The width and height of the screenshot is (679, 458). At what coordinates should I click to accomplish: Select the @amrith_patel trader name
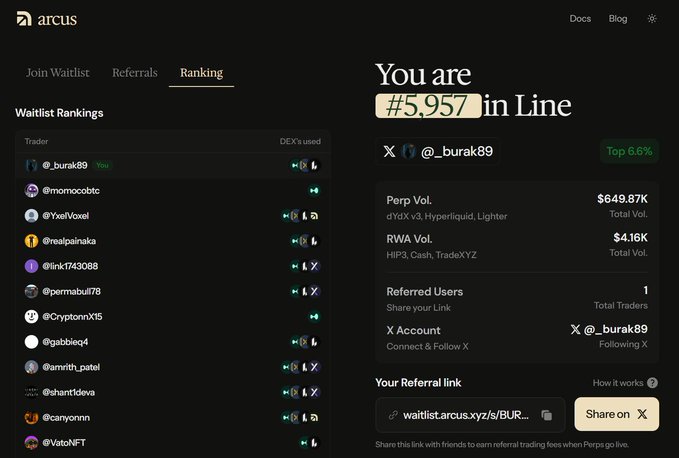pyautogui.click(x=71, y=367)
